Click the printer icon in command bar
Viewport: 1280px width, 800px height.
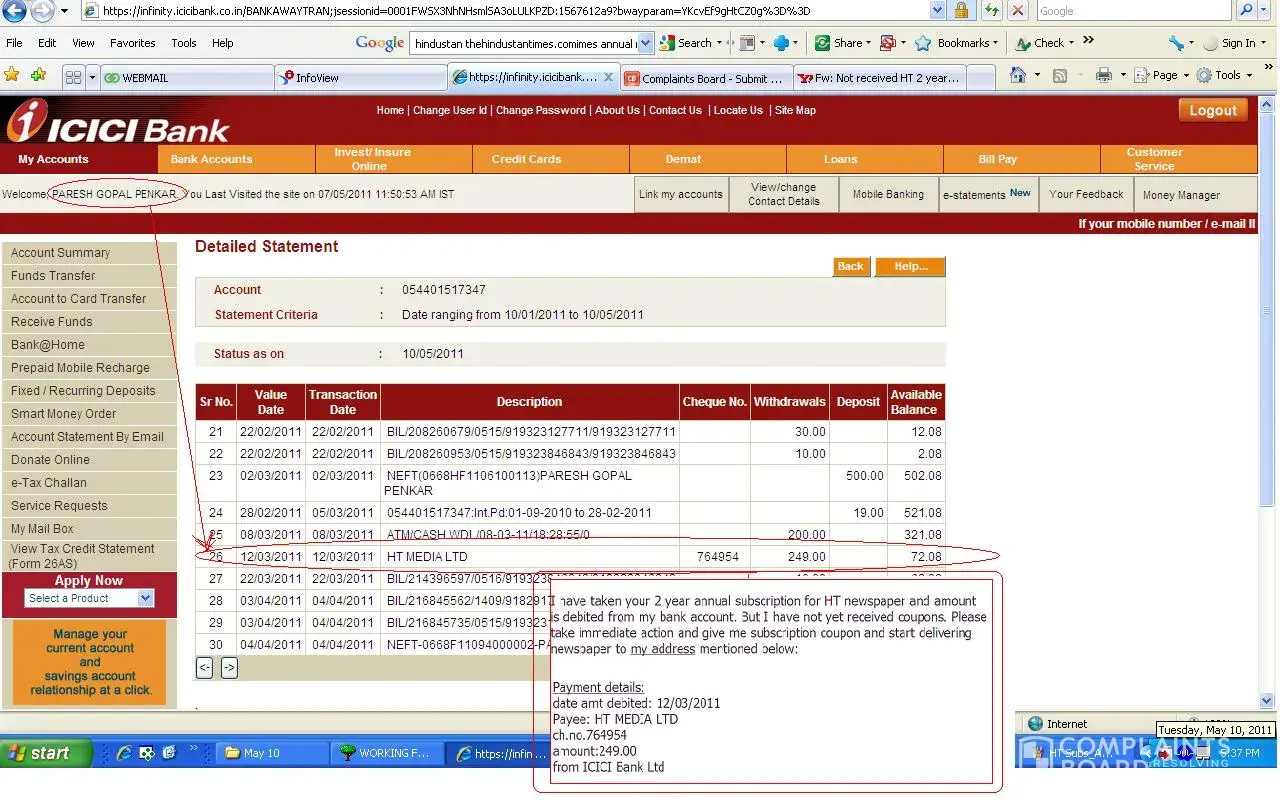[x=1103, y=76]
